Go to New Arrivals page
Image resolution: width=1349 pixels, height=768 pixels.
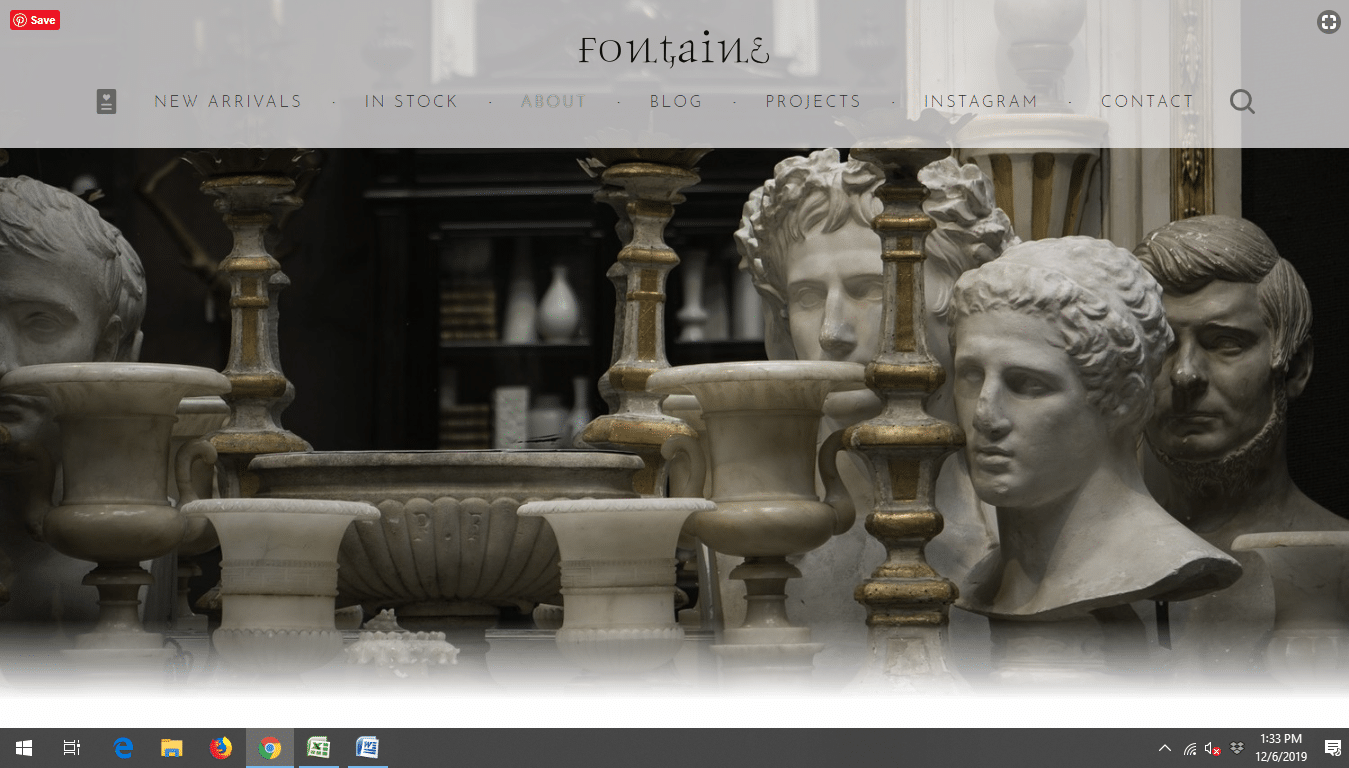point(228,101)
